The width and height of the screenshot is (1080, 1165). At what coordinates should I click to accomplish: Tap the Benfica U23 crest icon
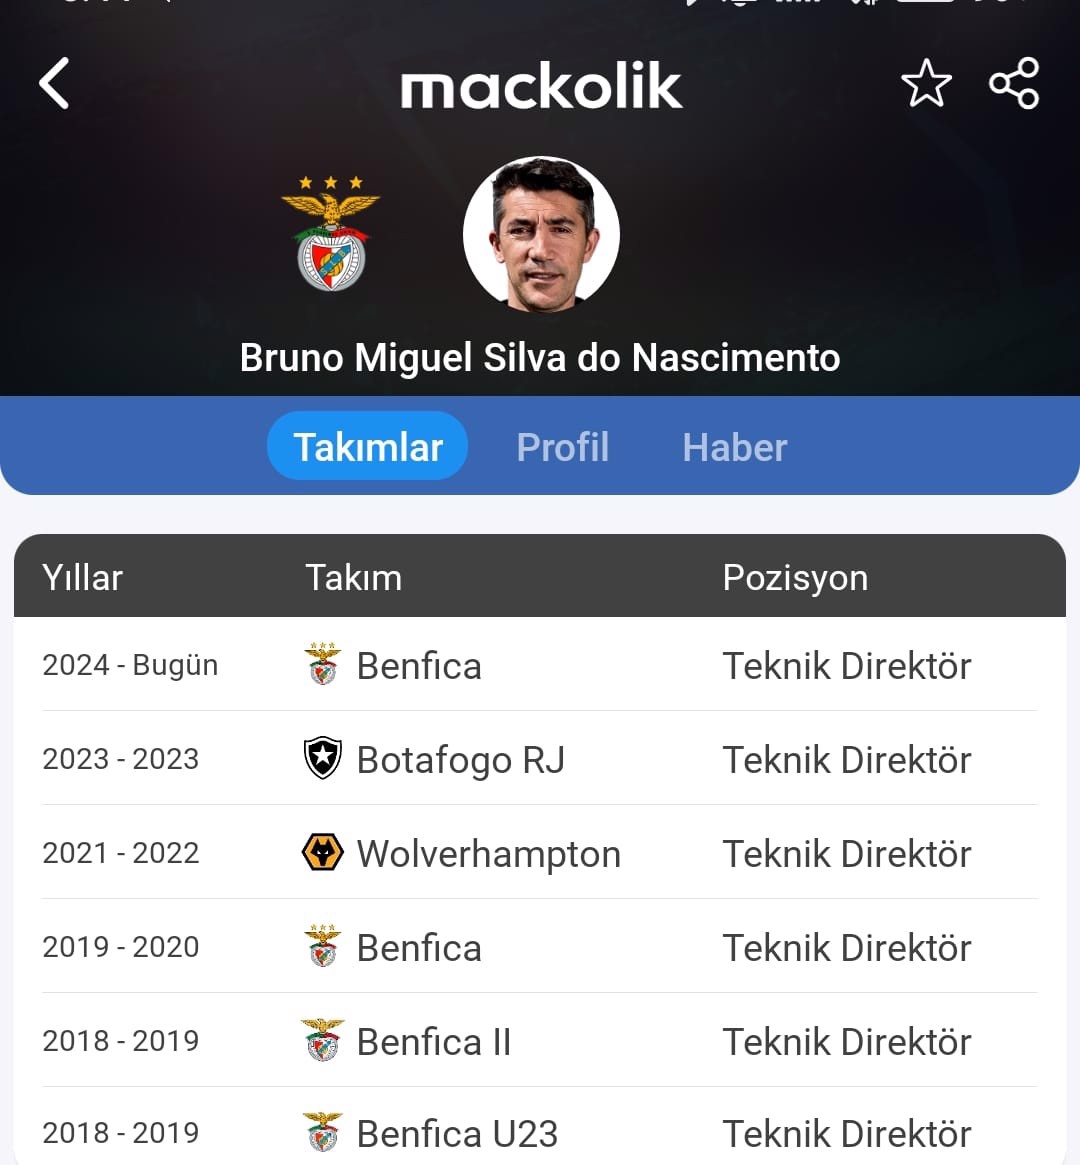323,1133
